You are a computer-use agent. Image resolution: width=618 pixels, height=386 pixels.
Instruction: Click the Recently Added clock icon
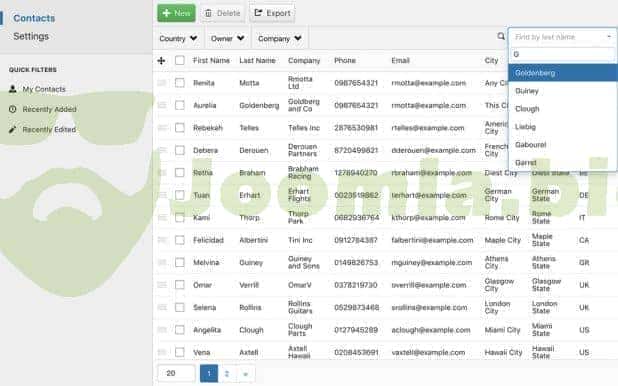(x=13, y=109)
